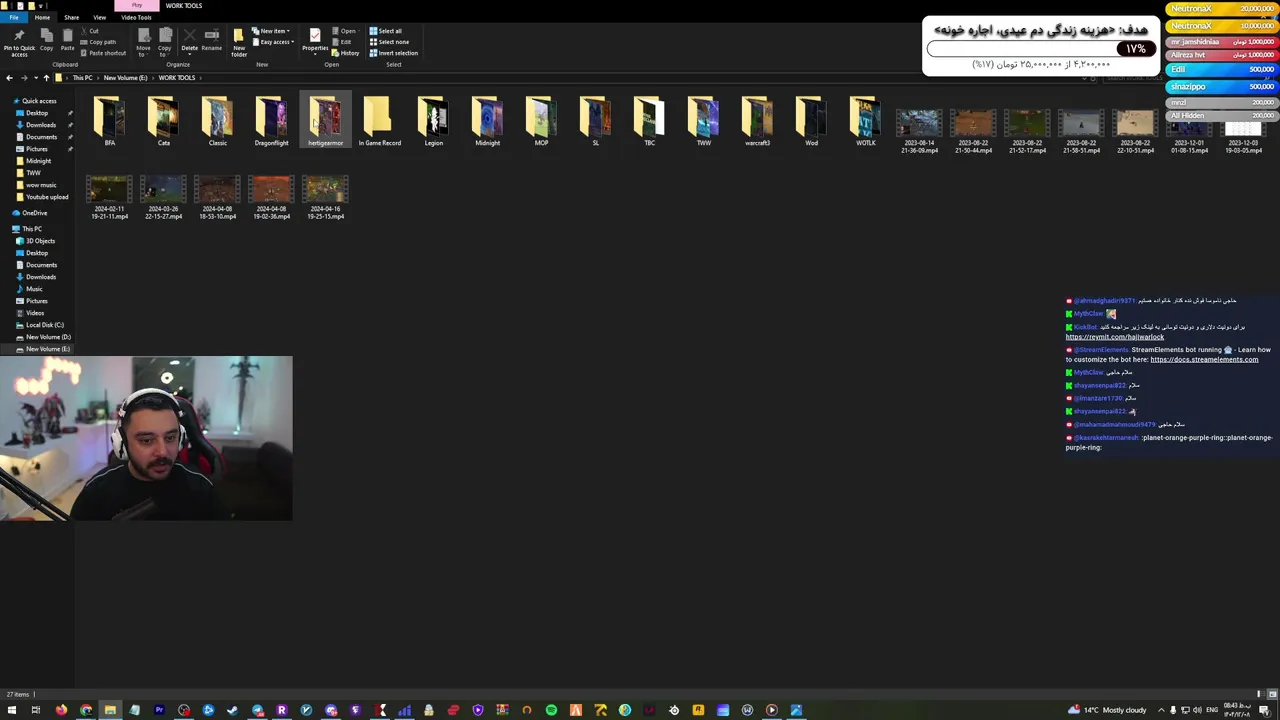
Task: Click the Edit button in ribbon
Action: tap(342, 42)
